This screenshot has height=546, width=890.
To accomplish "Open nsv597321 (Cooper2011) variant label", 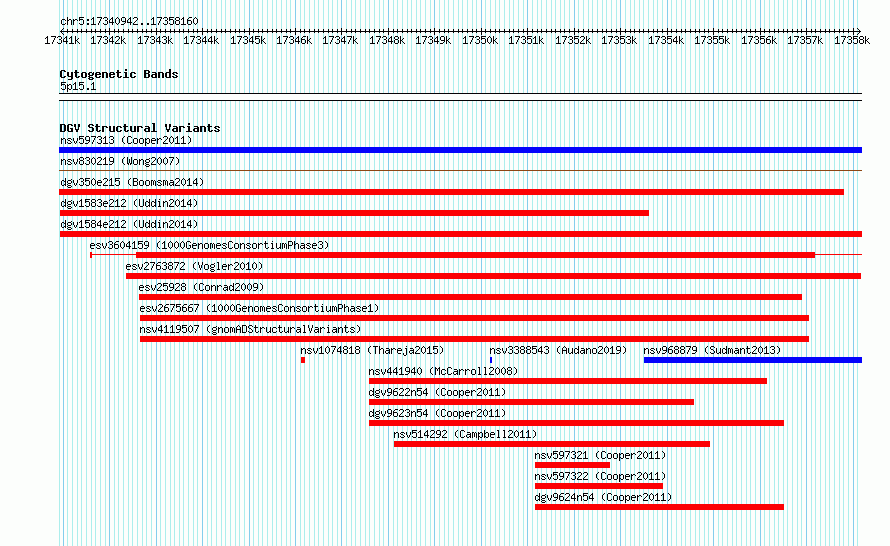I will (600, 455).
